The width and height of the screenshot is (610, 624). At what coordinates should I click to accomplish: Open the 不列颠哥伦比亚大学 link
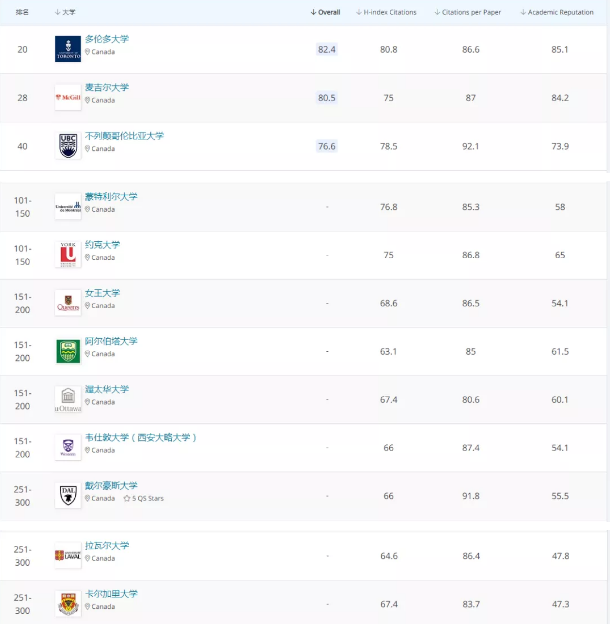(x=124, y=136)
